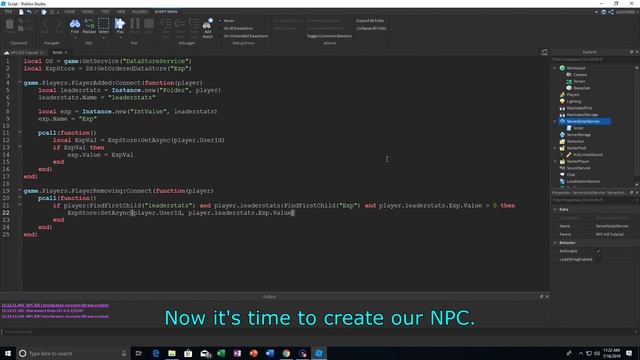This screenshot has width=640, height=360.
Task: Open Chrome from the taskbar
Action: pyautogui.click(x=286, y=353)
